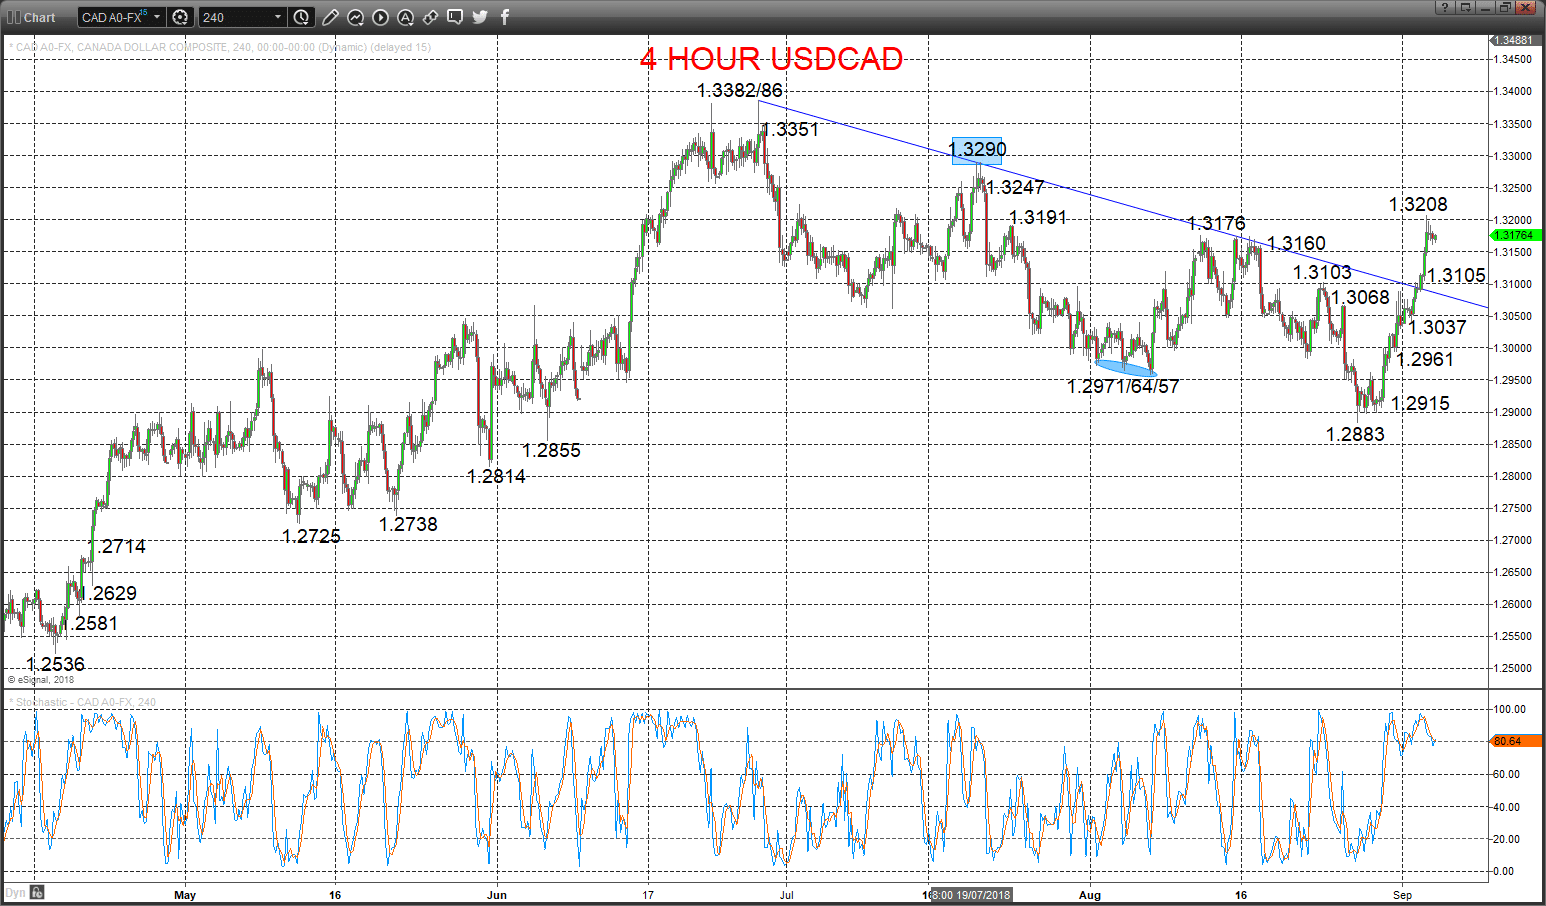
Task: Open the comment bubble icon
Action: [x=455, y=17]
